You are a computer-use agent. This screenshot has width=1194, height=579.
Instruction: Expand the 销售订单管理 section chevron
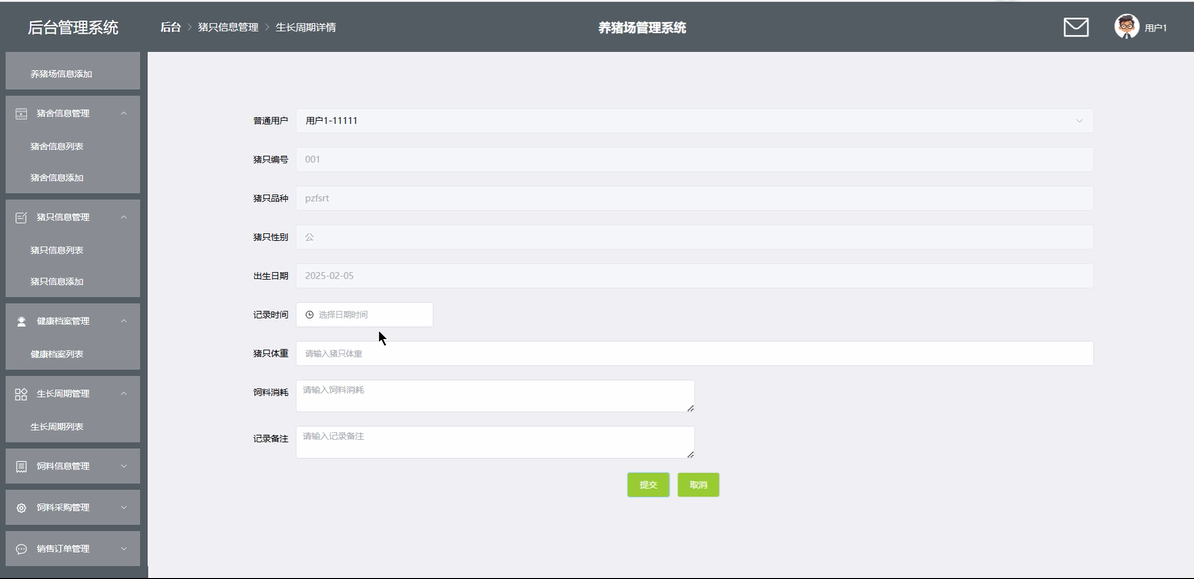123,549
